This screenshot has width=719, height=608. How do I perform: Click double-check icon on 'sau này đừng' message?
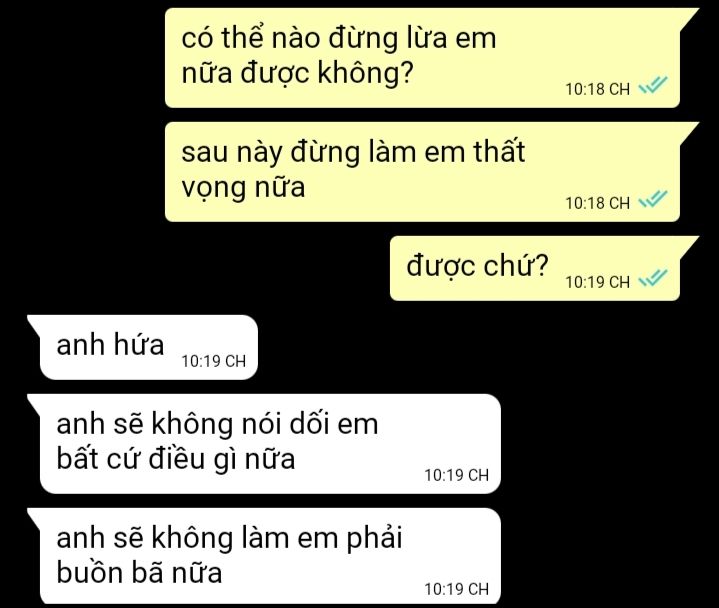(x=653, y=199)
